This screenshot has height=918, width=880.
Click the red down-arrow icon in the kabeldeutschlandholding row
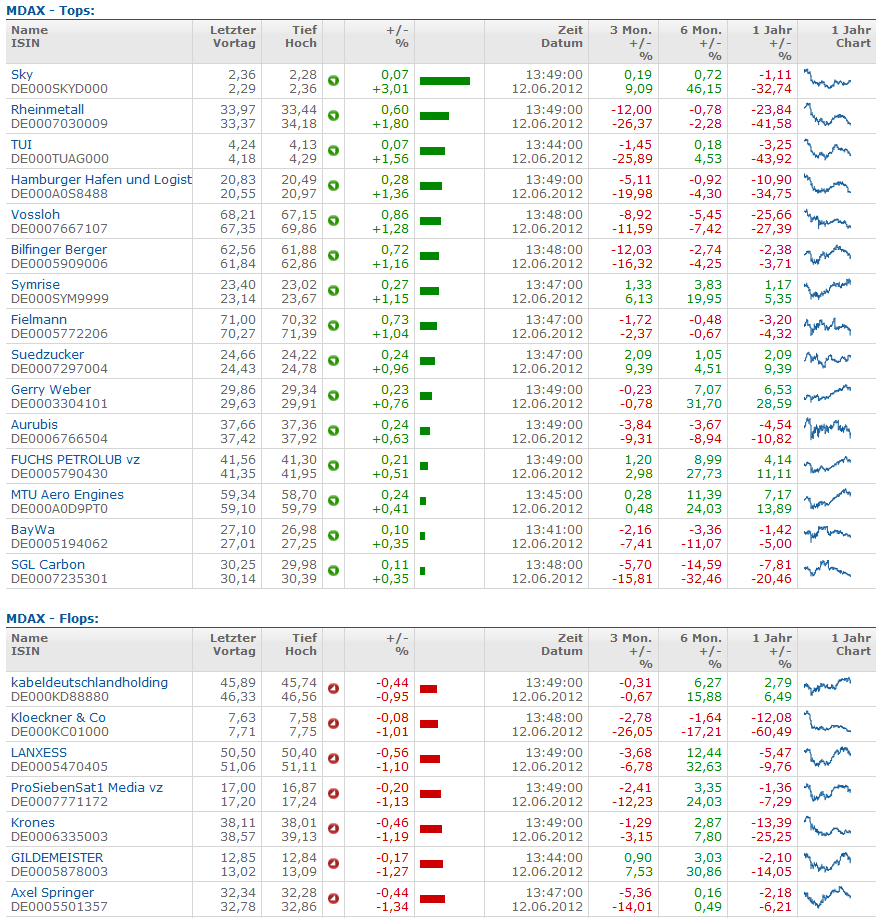[x=333, y=688]
